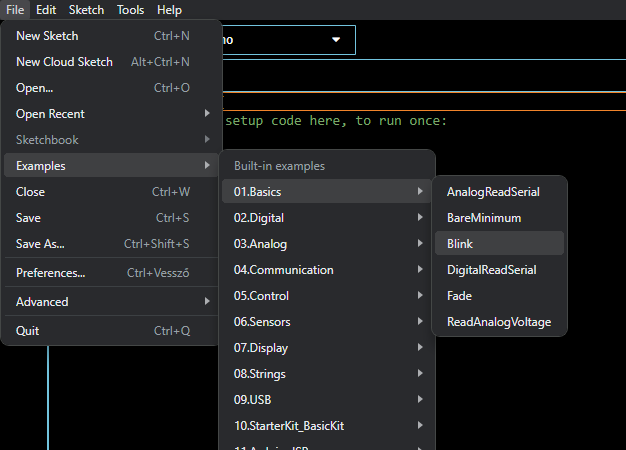Open the Blink example sketch
Viewport: 626px width, 450px height.
(461, 244)
